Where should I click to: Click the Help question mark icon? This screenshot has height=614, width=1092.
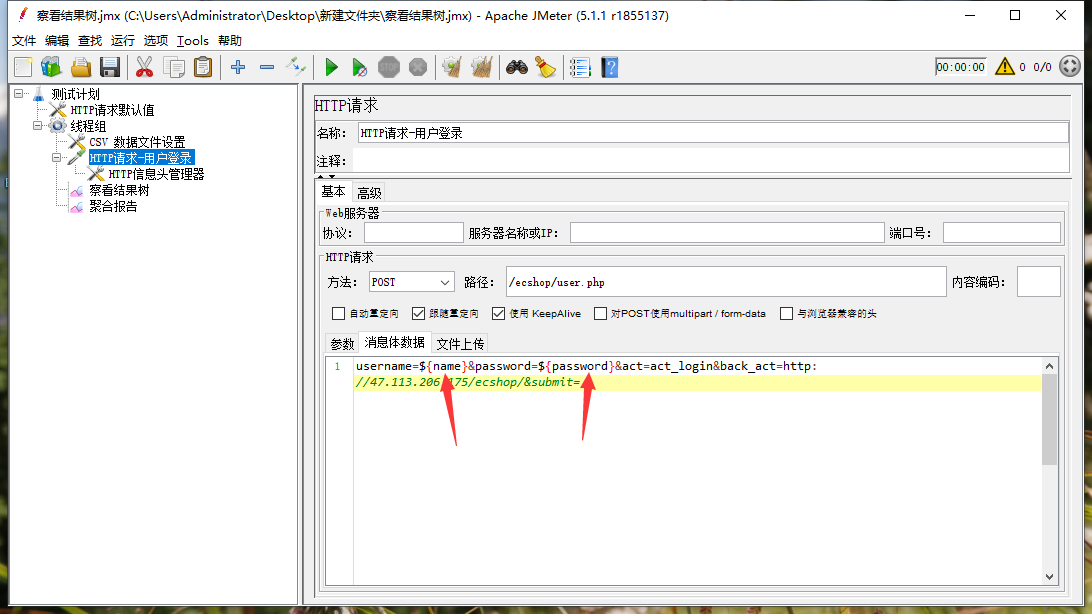(609, 68)
